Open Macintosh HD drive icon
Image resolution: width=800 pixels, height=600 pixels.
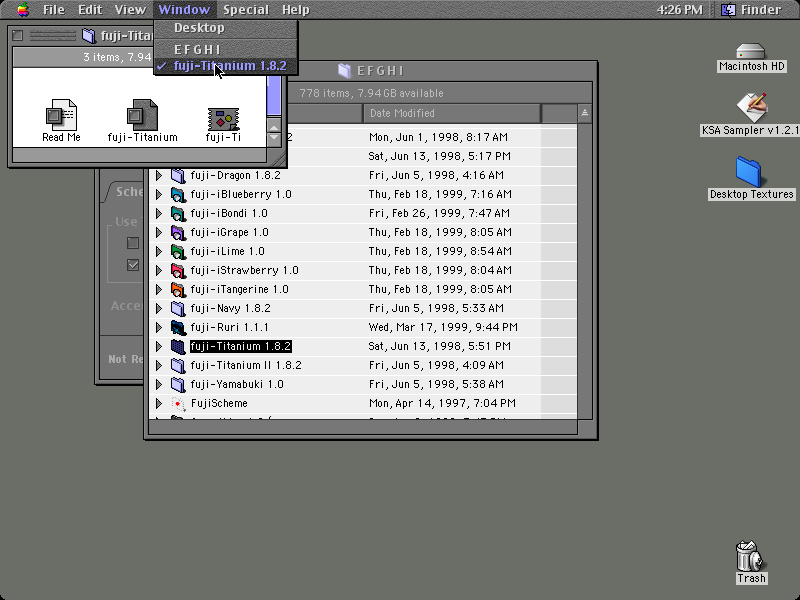click(x=751, y=52)
